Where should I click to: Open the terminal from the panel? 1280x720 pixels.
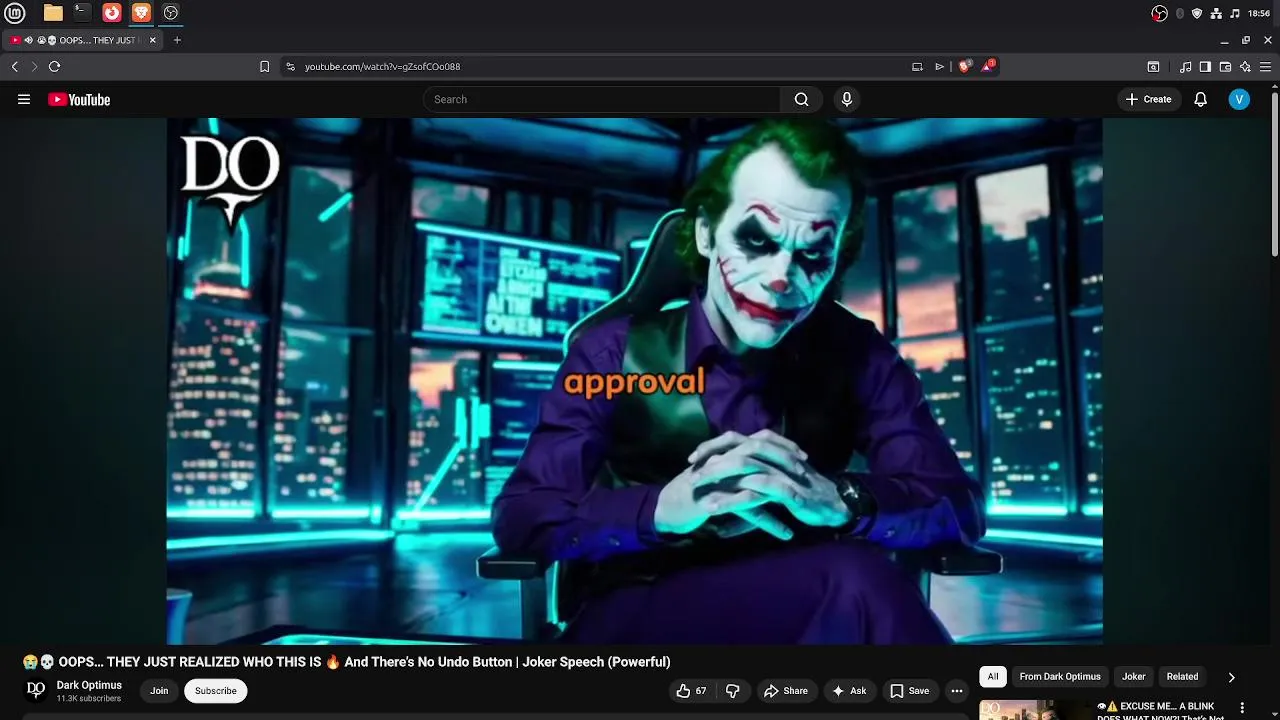pos(82,13)
